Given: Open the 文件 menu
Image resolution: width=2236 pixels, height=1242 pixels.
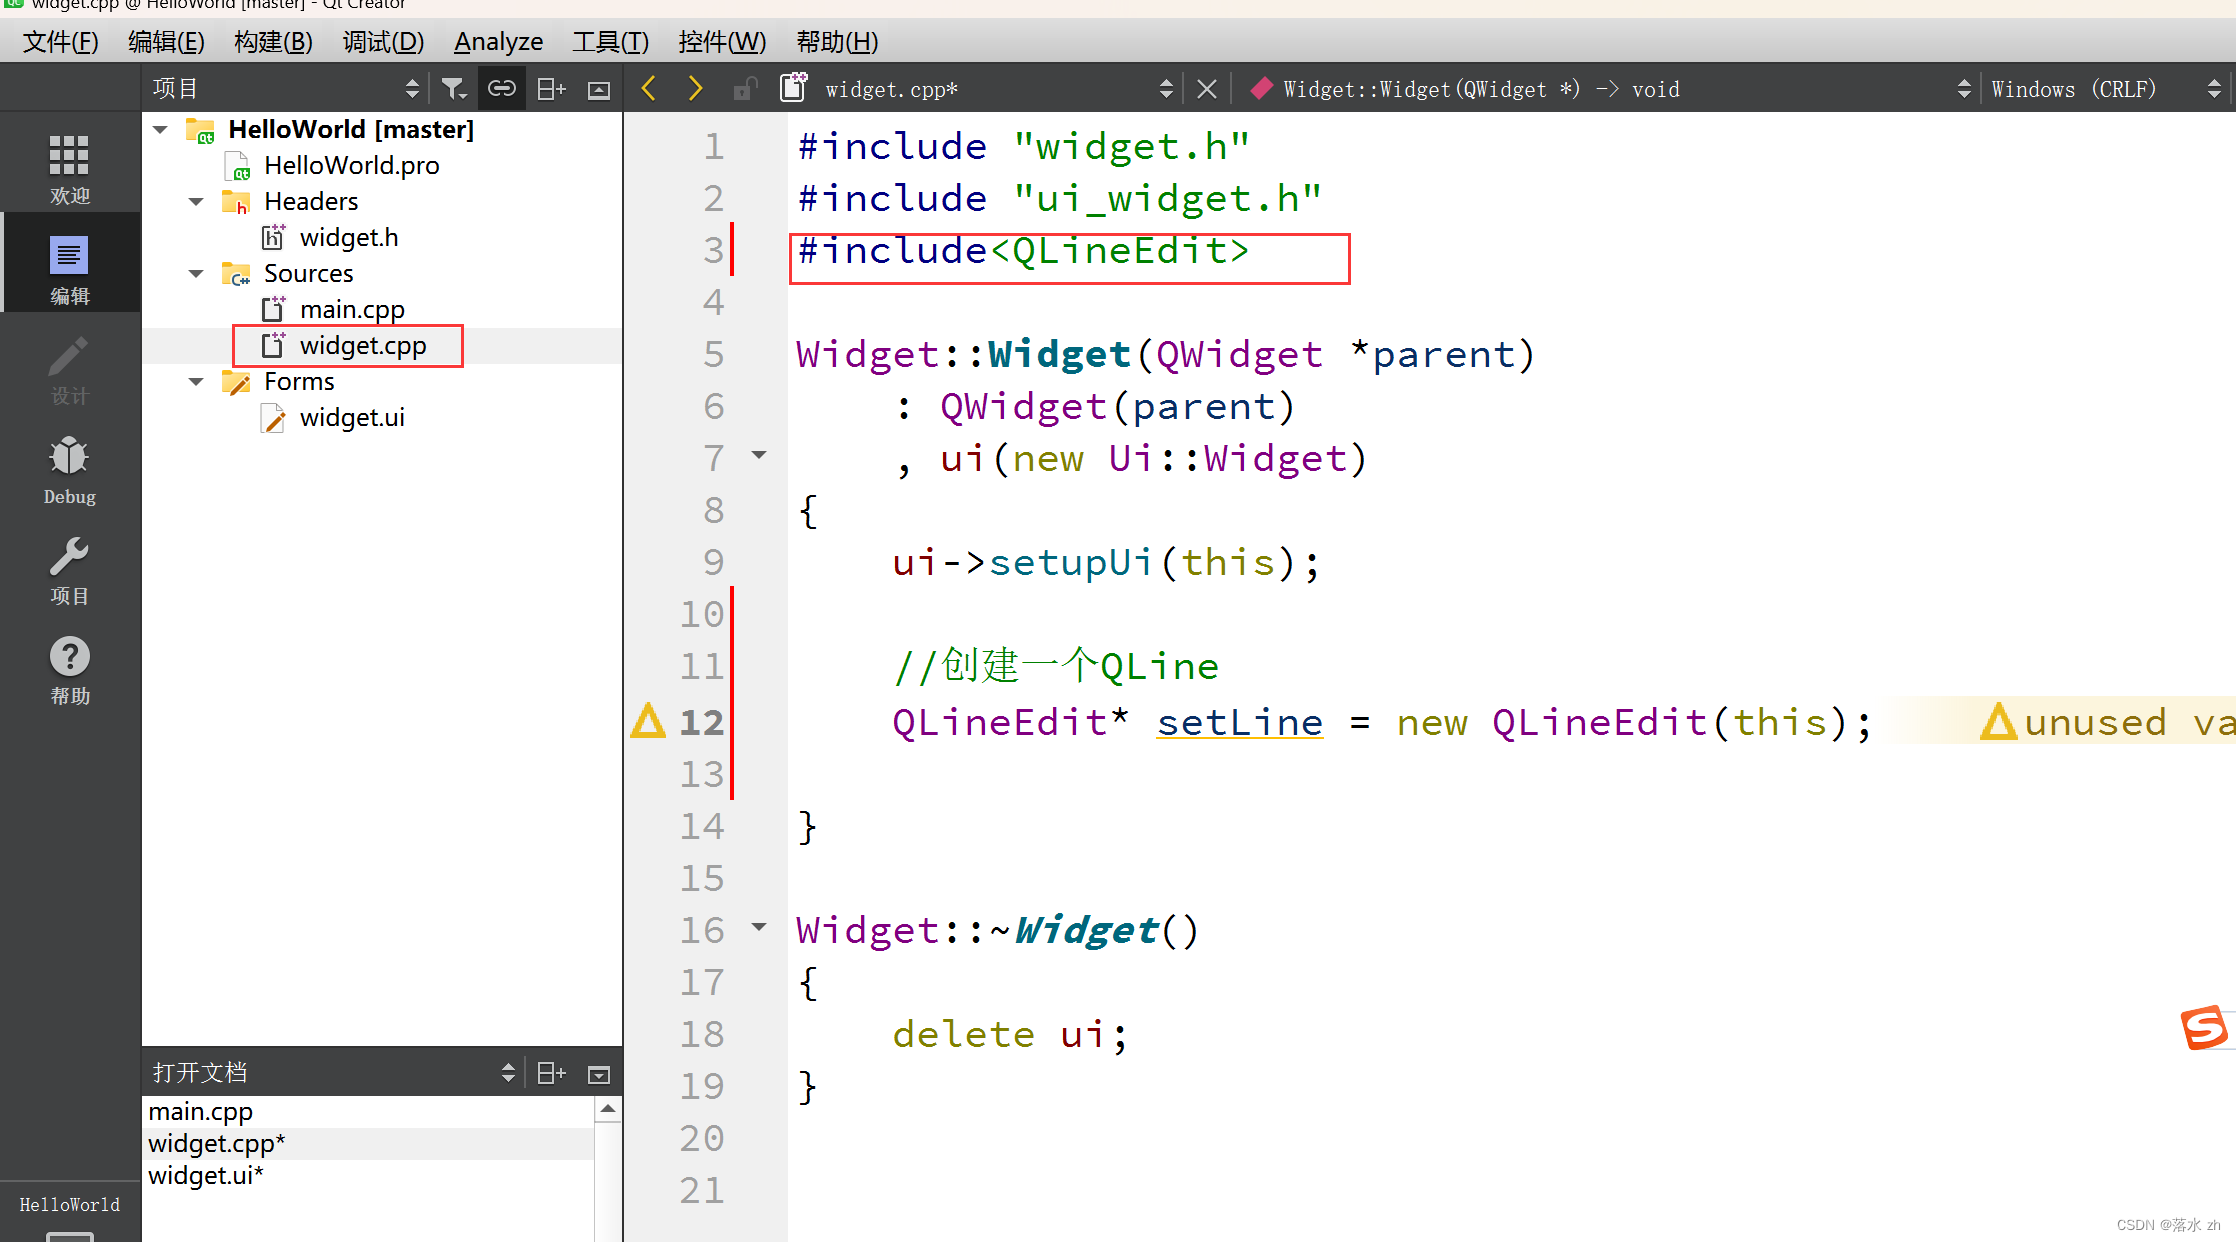Looking at the screenshot, I should click(x=57, y=41).
